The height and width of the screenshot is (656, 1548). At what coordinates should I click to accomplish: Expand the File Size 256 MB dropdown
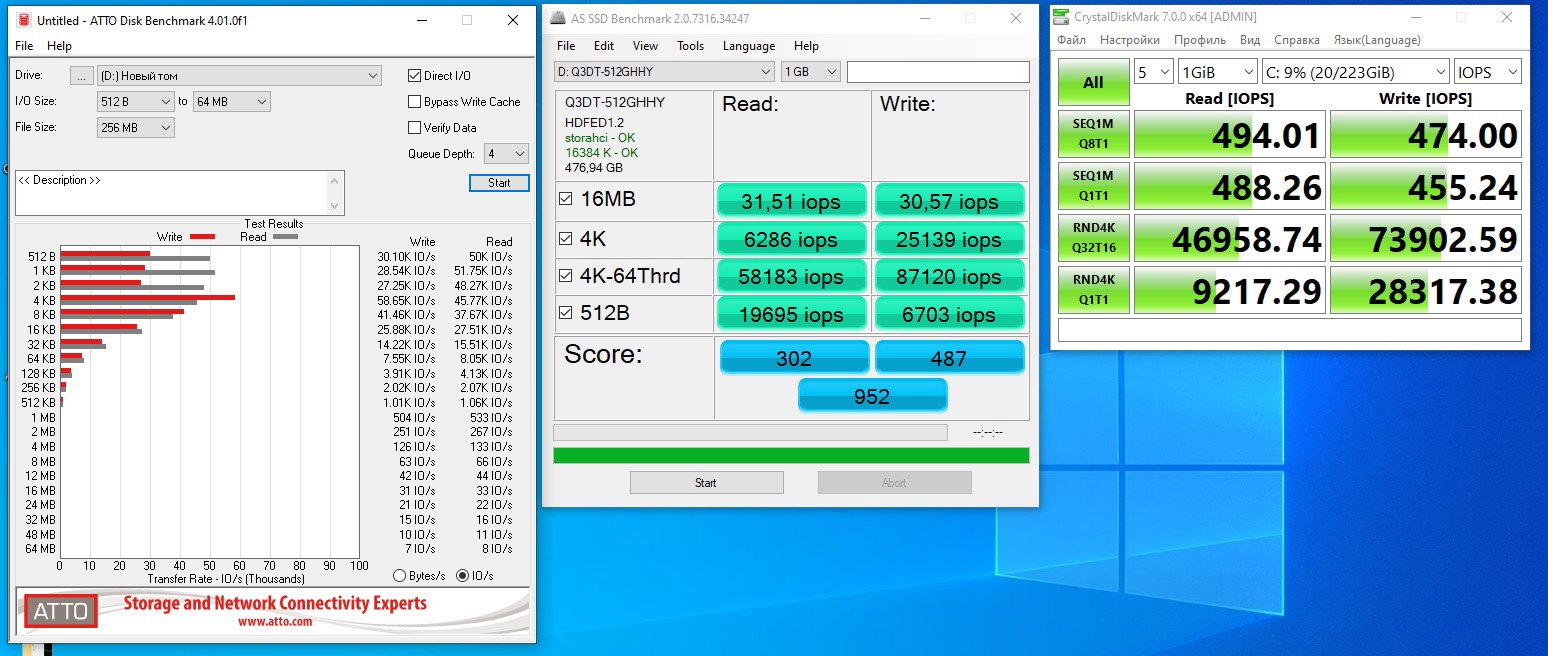tap(136, 128)
